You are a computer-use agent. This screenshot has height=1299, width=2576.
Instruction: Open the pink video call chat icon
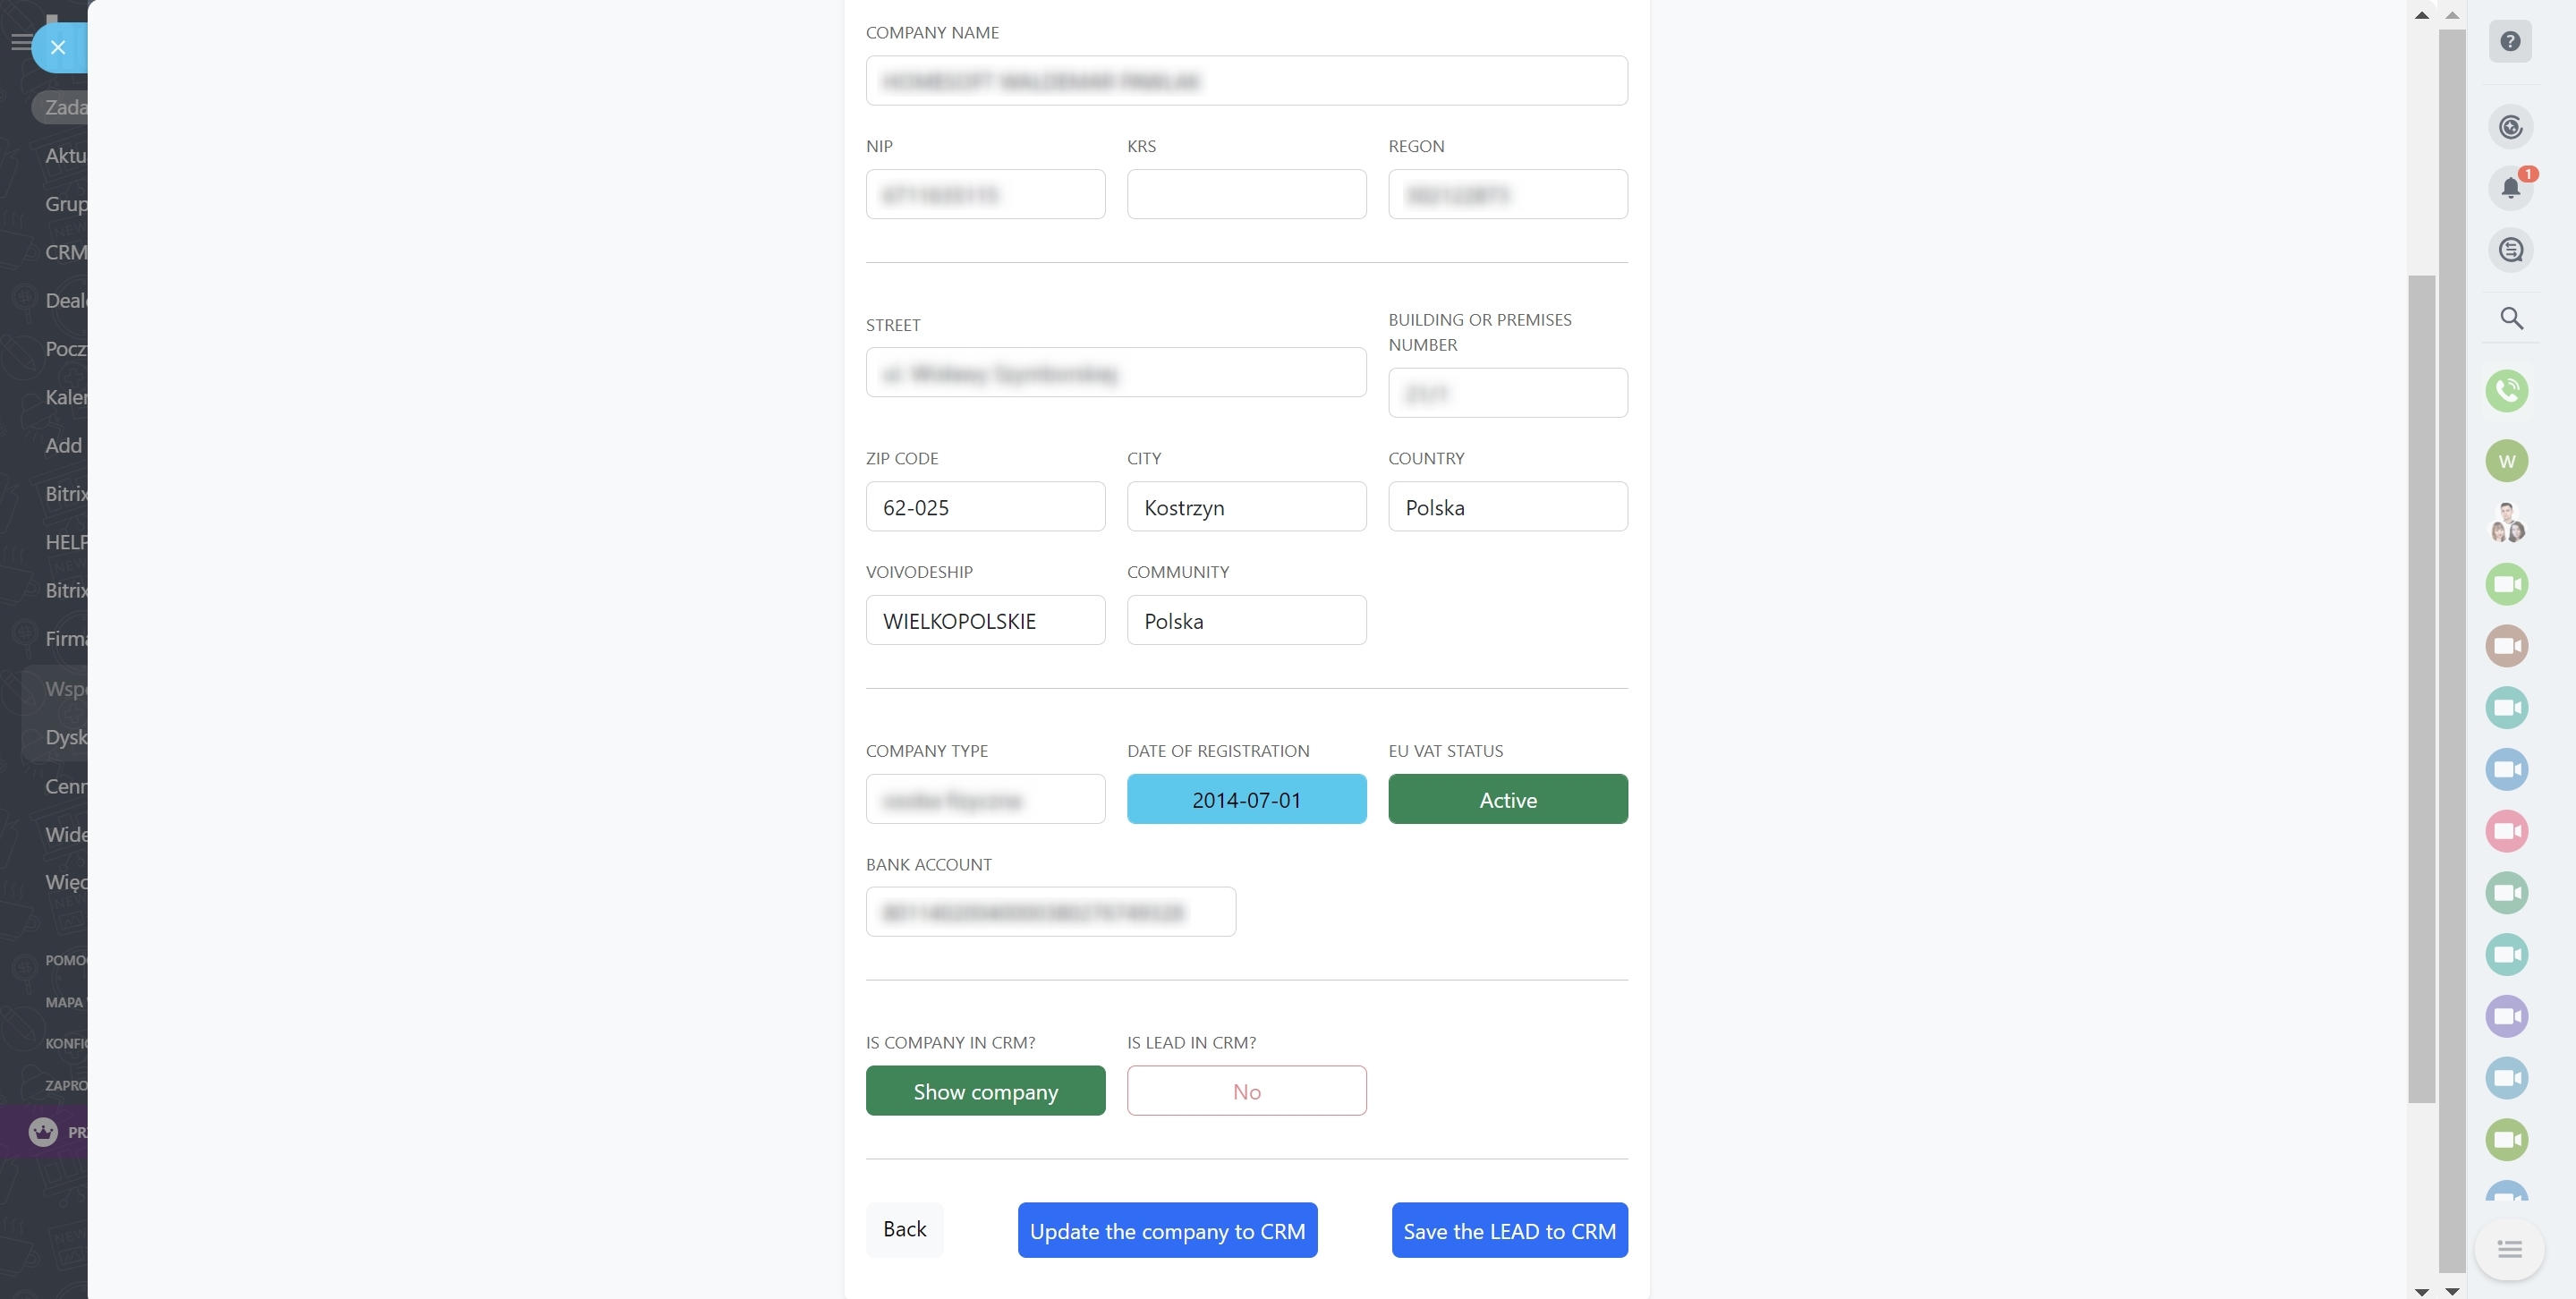coord(2507,831)
